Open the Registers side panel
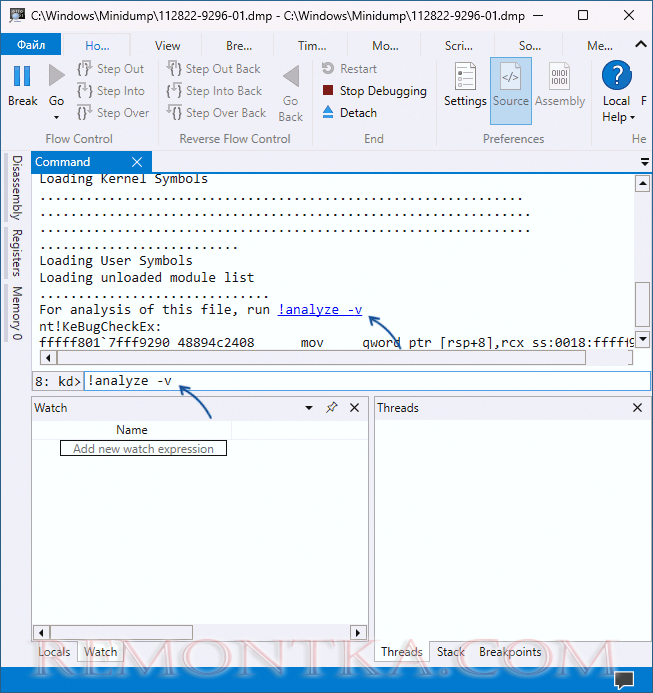 [17, 253]
